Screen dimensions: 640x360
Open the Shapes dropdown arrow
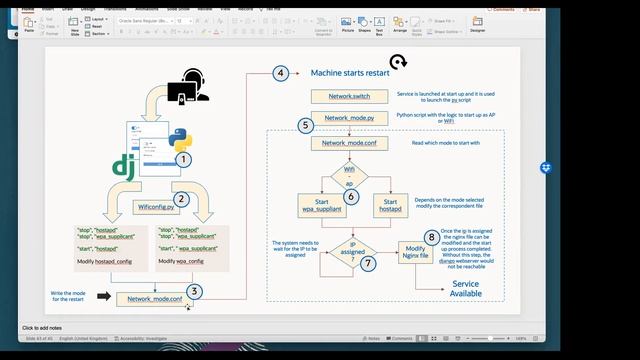pyautogui.click(x=370, y=22)
